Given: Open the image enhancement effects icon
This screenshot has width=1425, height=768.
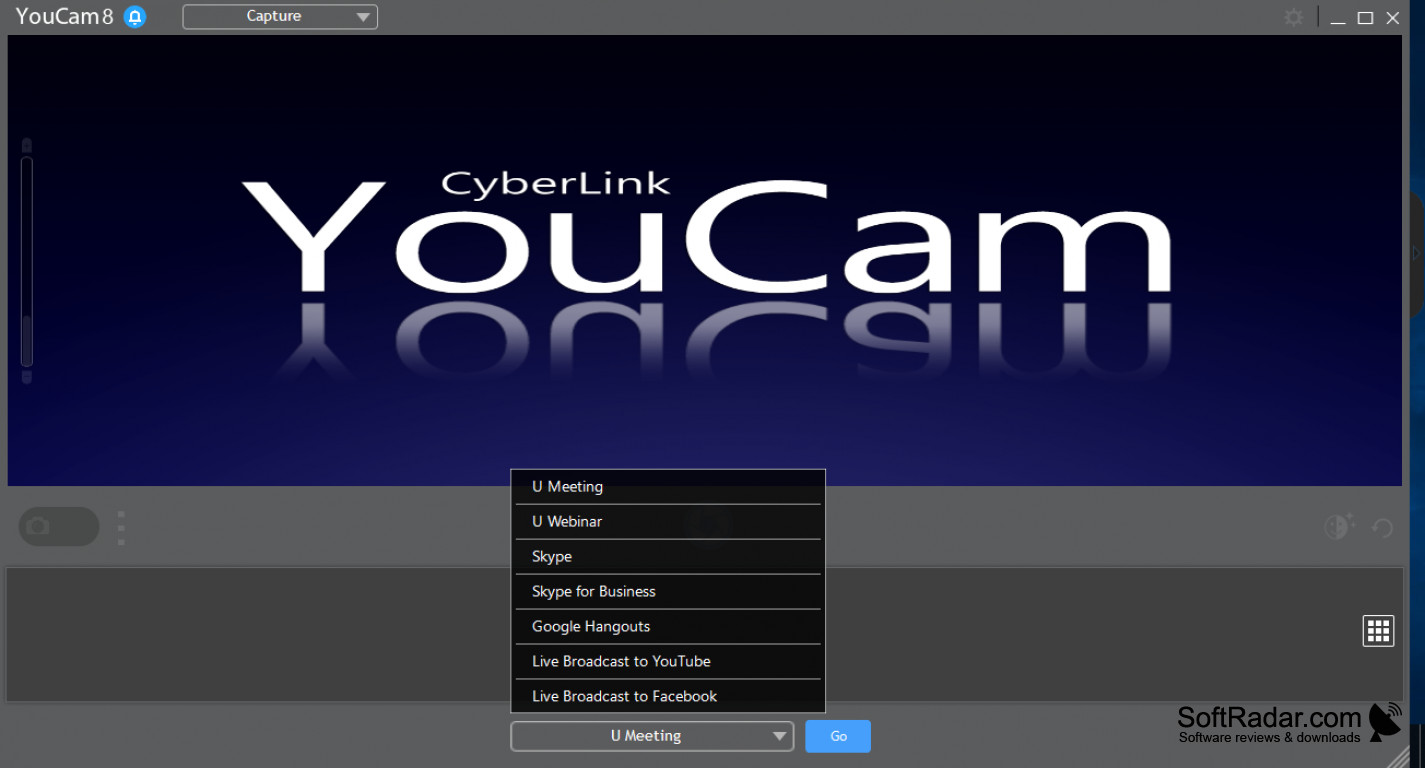Looking at the screenshot, I should click(1339, 526).
